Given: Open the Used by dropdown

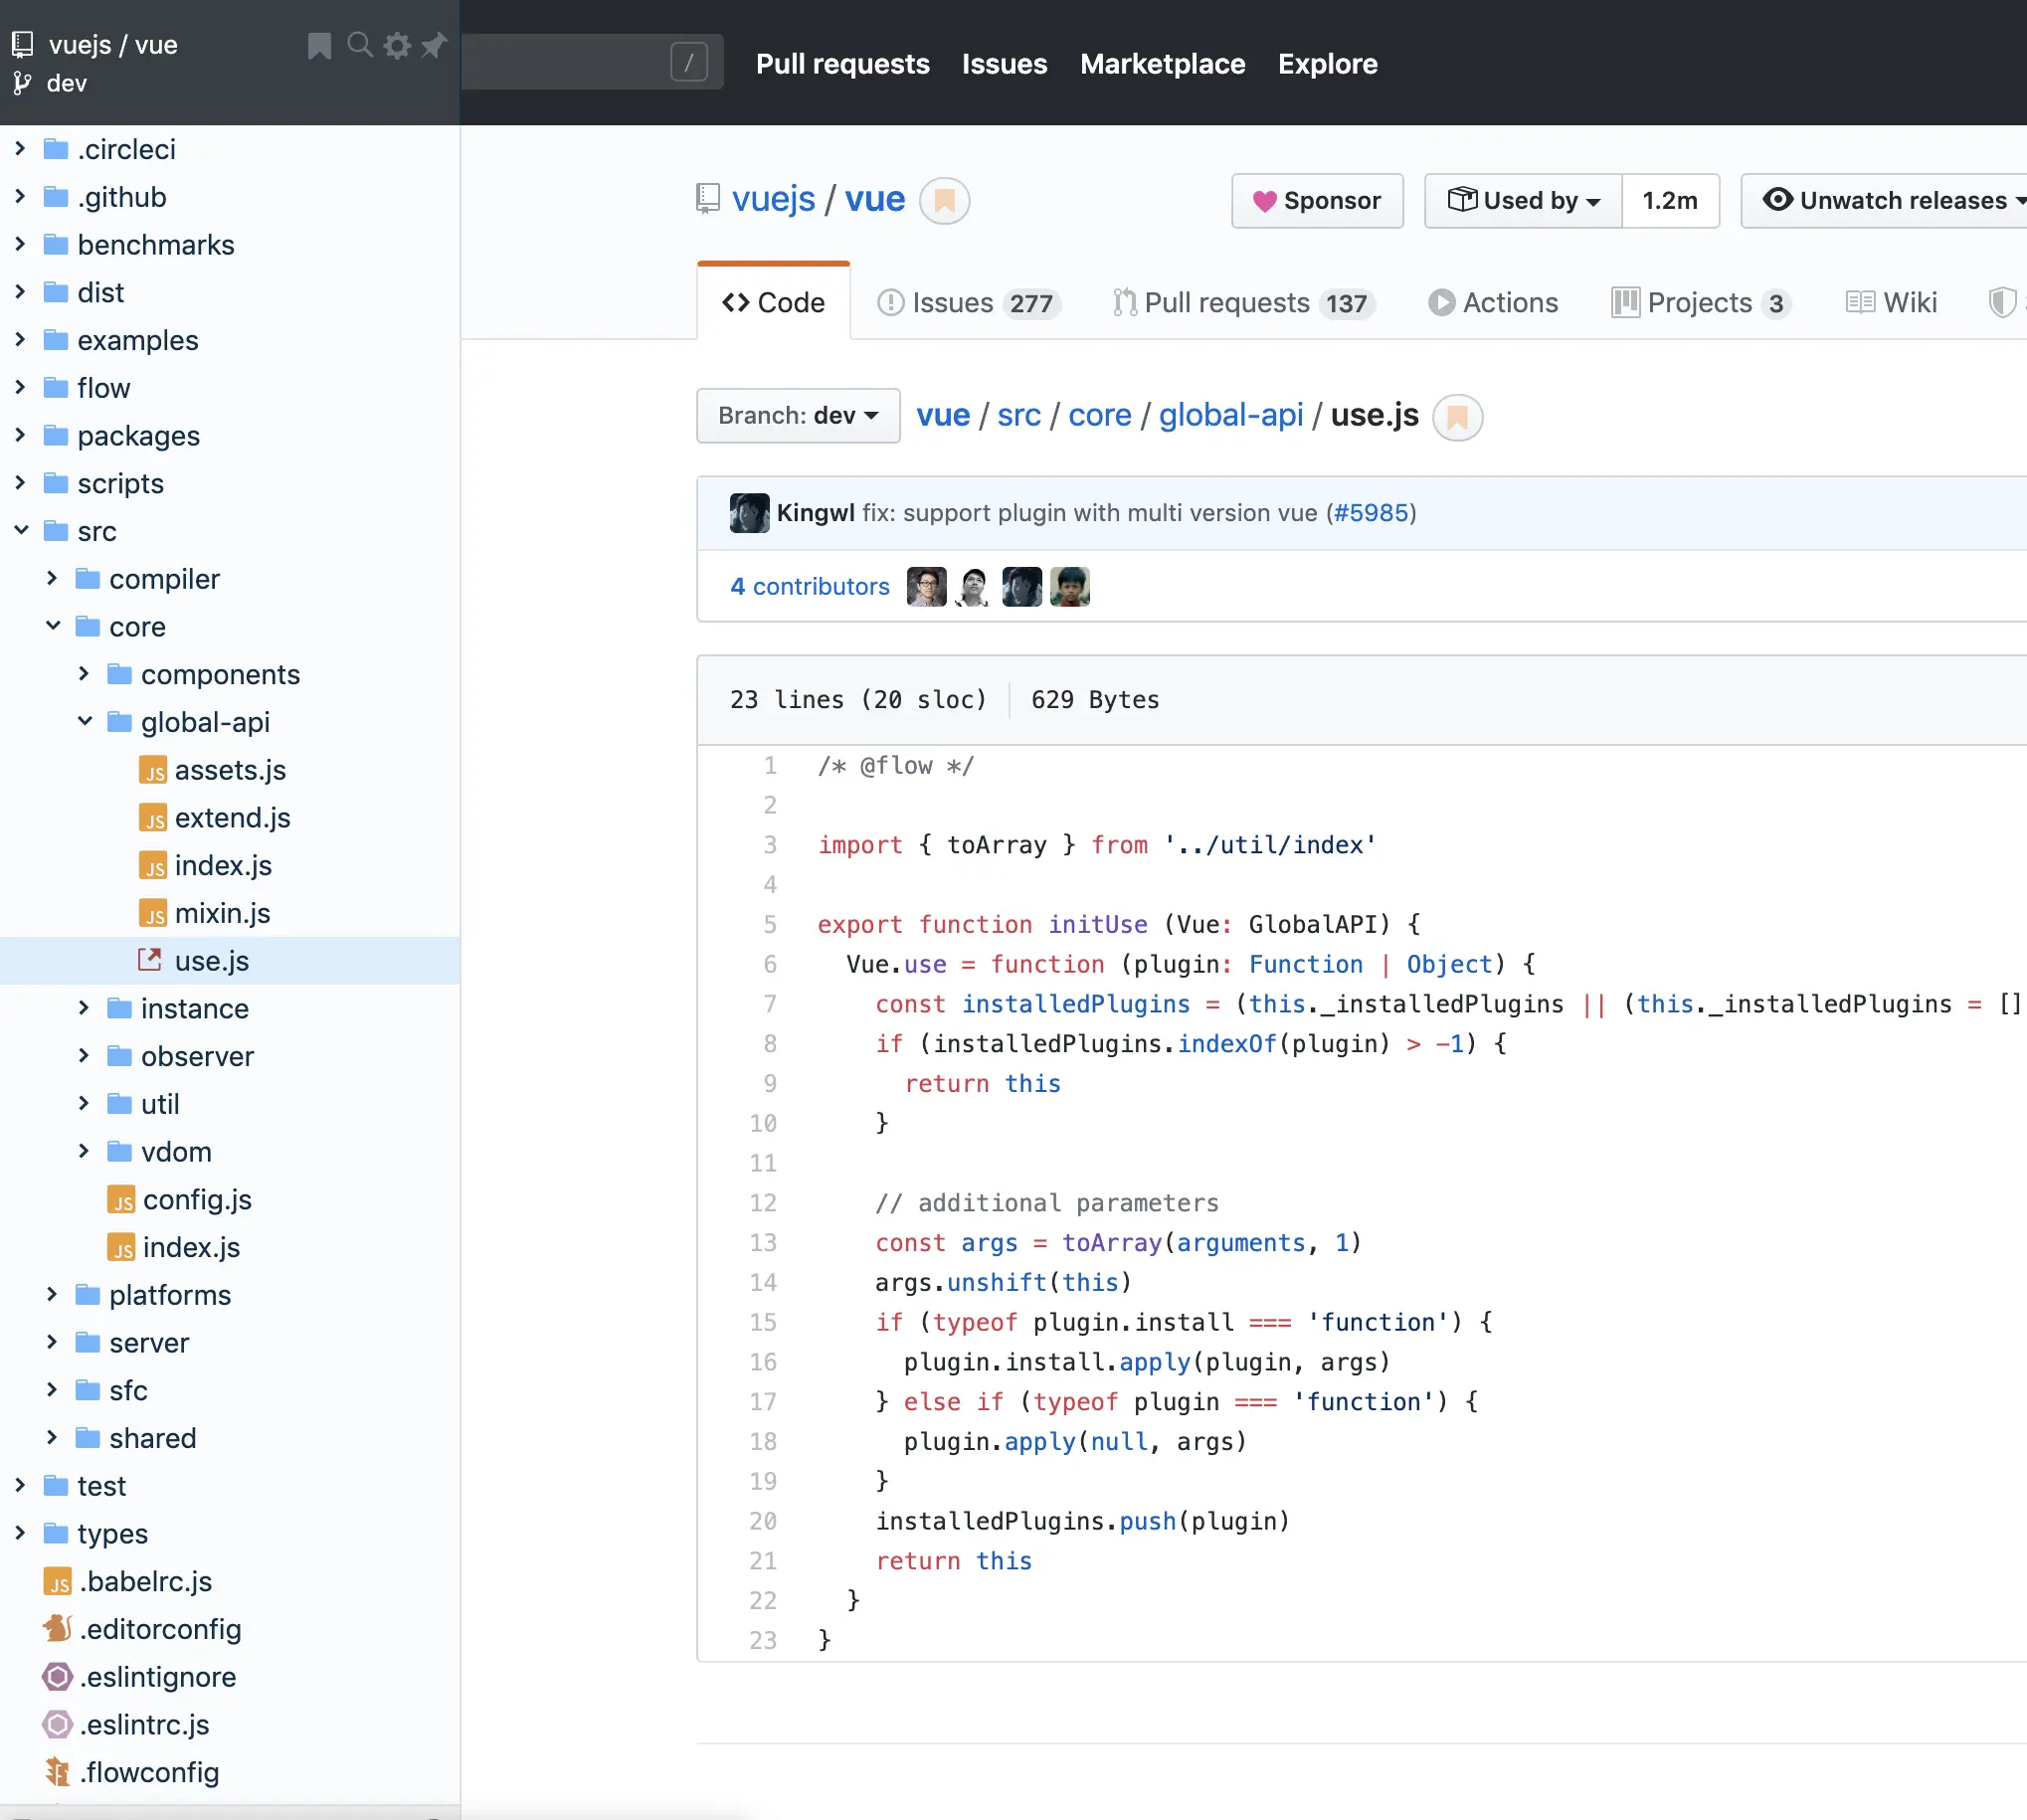Looking at the screenshot, I should coord(1522,201).
